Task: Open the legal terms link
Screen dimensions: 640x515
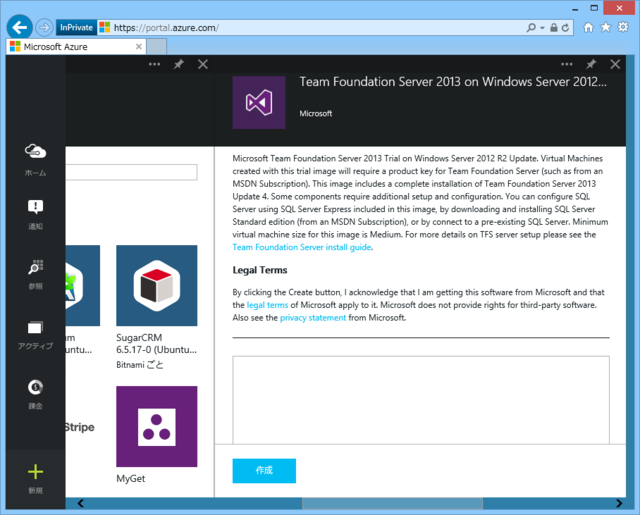Action: pos(267,305)
